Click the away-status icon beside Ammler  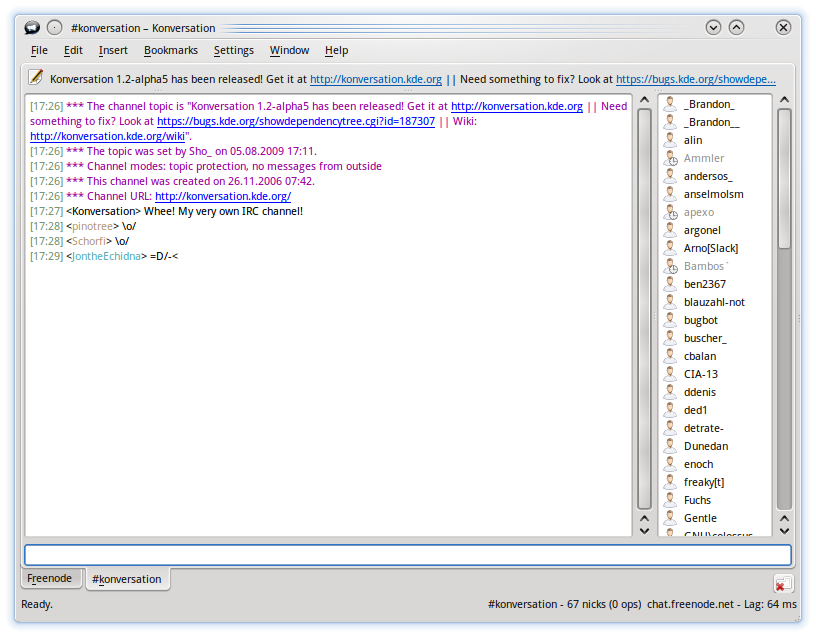(669, 158)
